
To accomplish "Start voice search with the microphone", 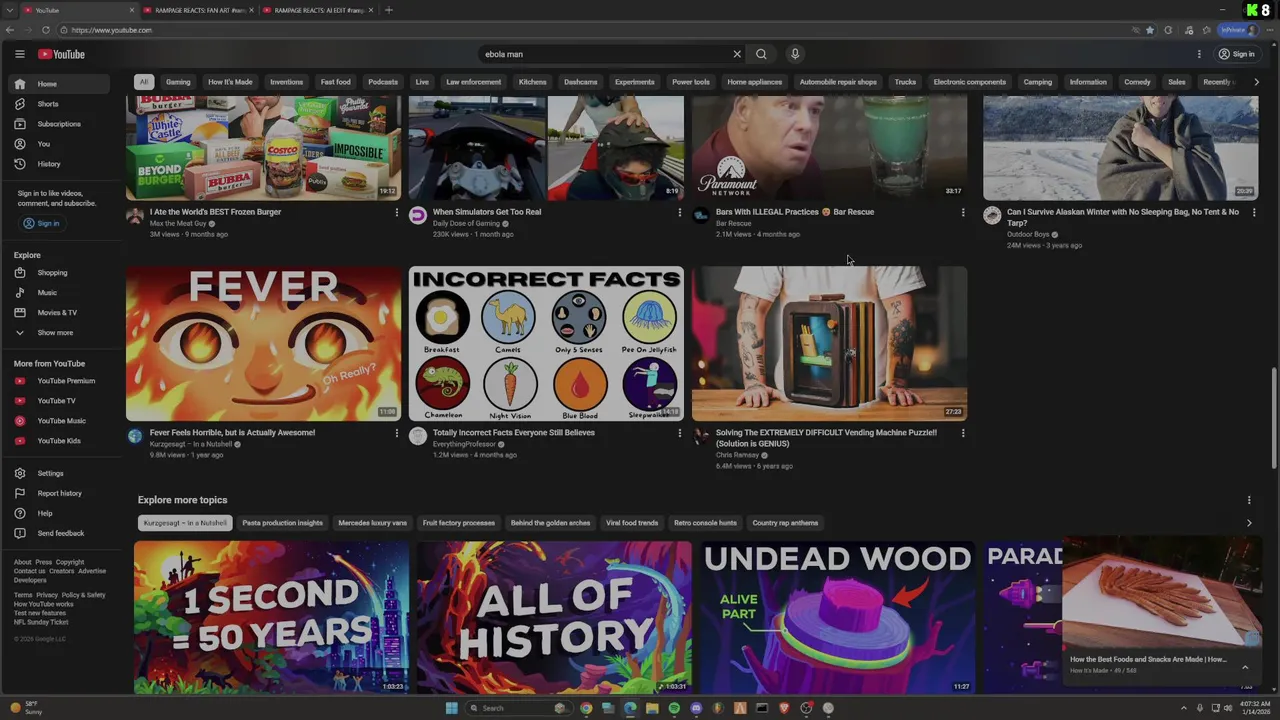I will (x=795, y=54).
